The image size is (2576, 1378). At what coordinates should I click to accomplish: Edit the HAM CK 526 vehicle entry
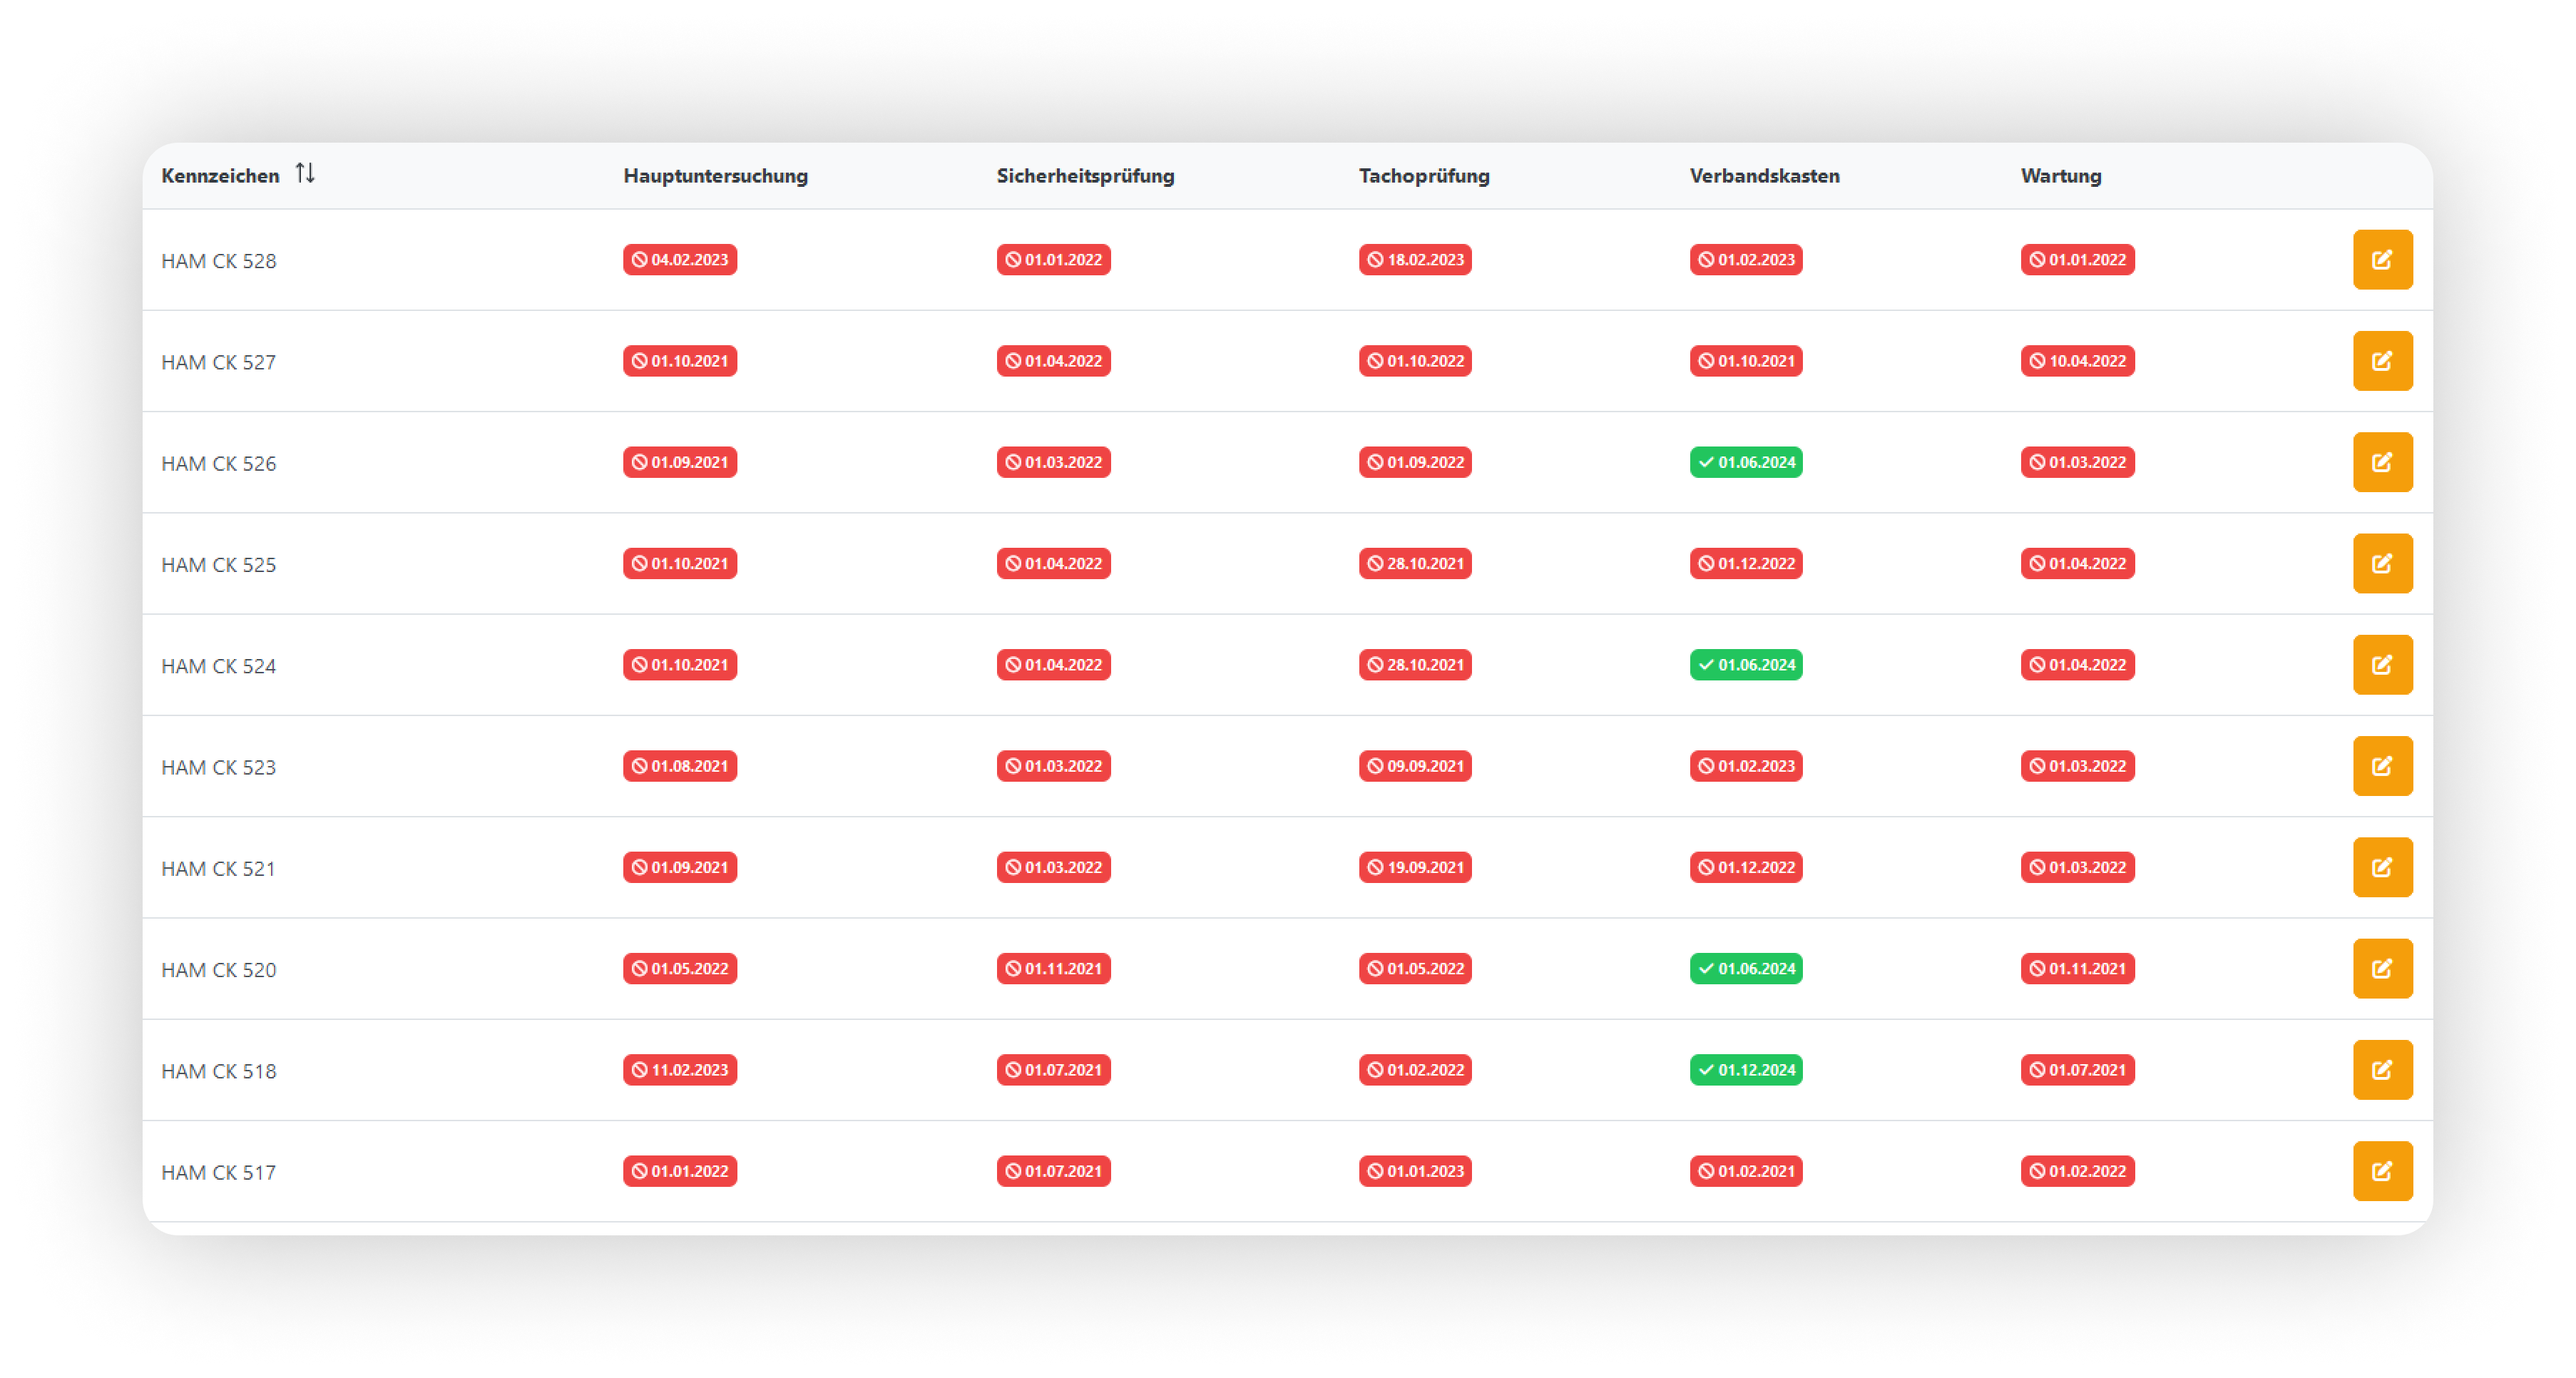tap(2382, 462)
